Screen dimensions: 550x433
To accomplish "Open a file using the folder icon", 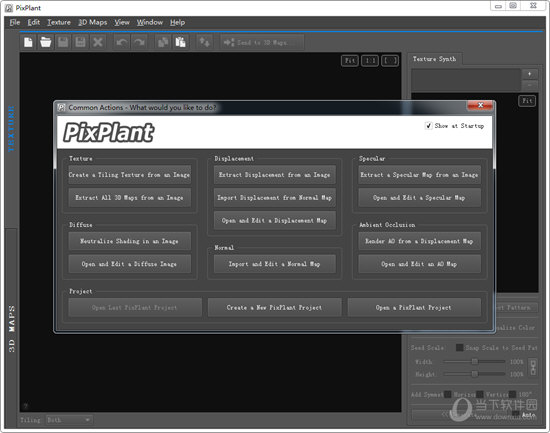I will (x=46, y=42).
